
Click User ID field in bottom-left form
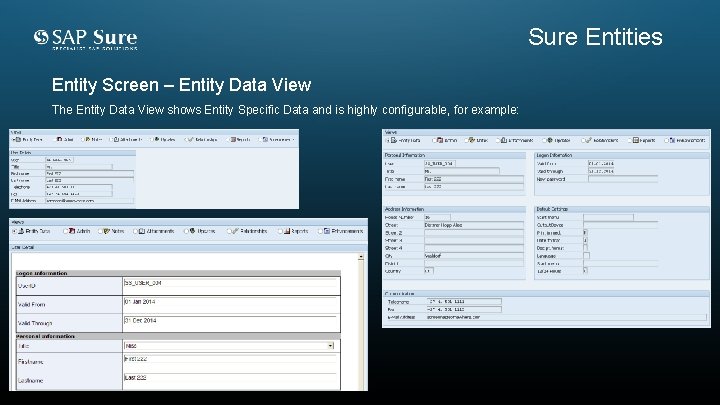(231, 283)
